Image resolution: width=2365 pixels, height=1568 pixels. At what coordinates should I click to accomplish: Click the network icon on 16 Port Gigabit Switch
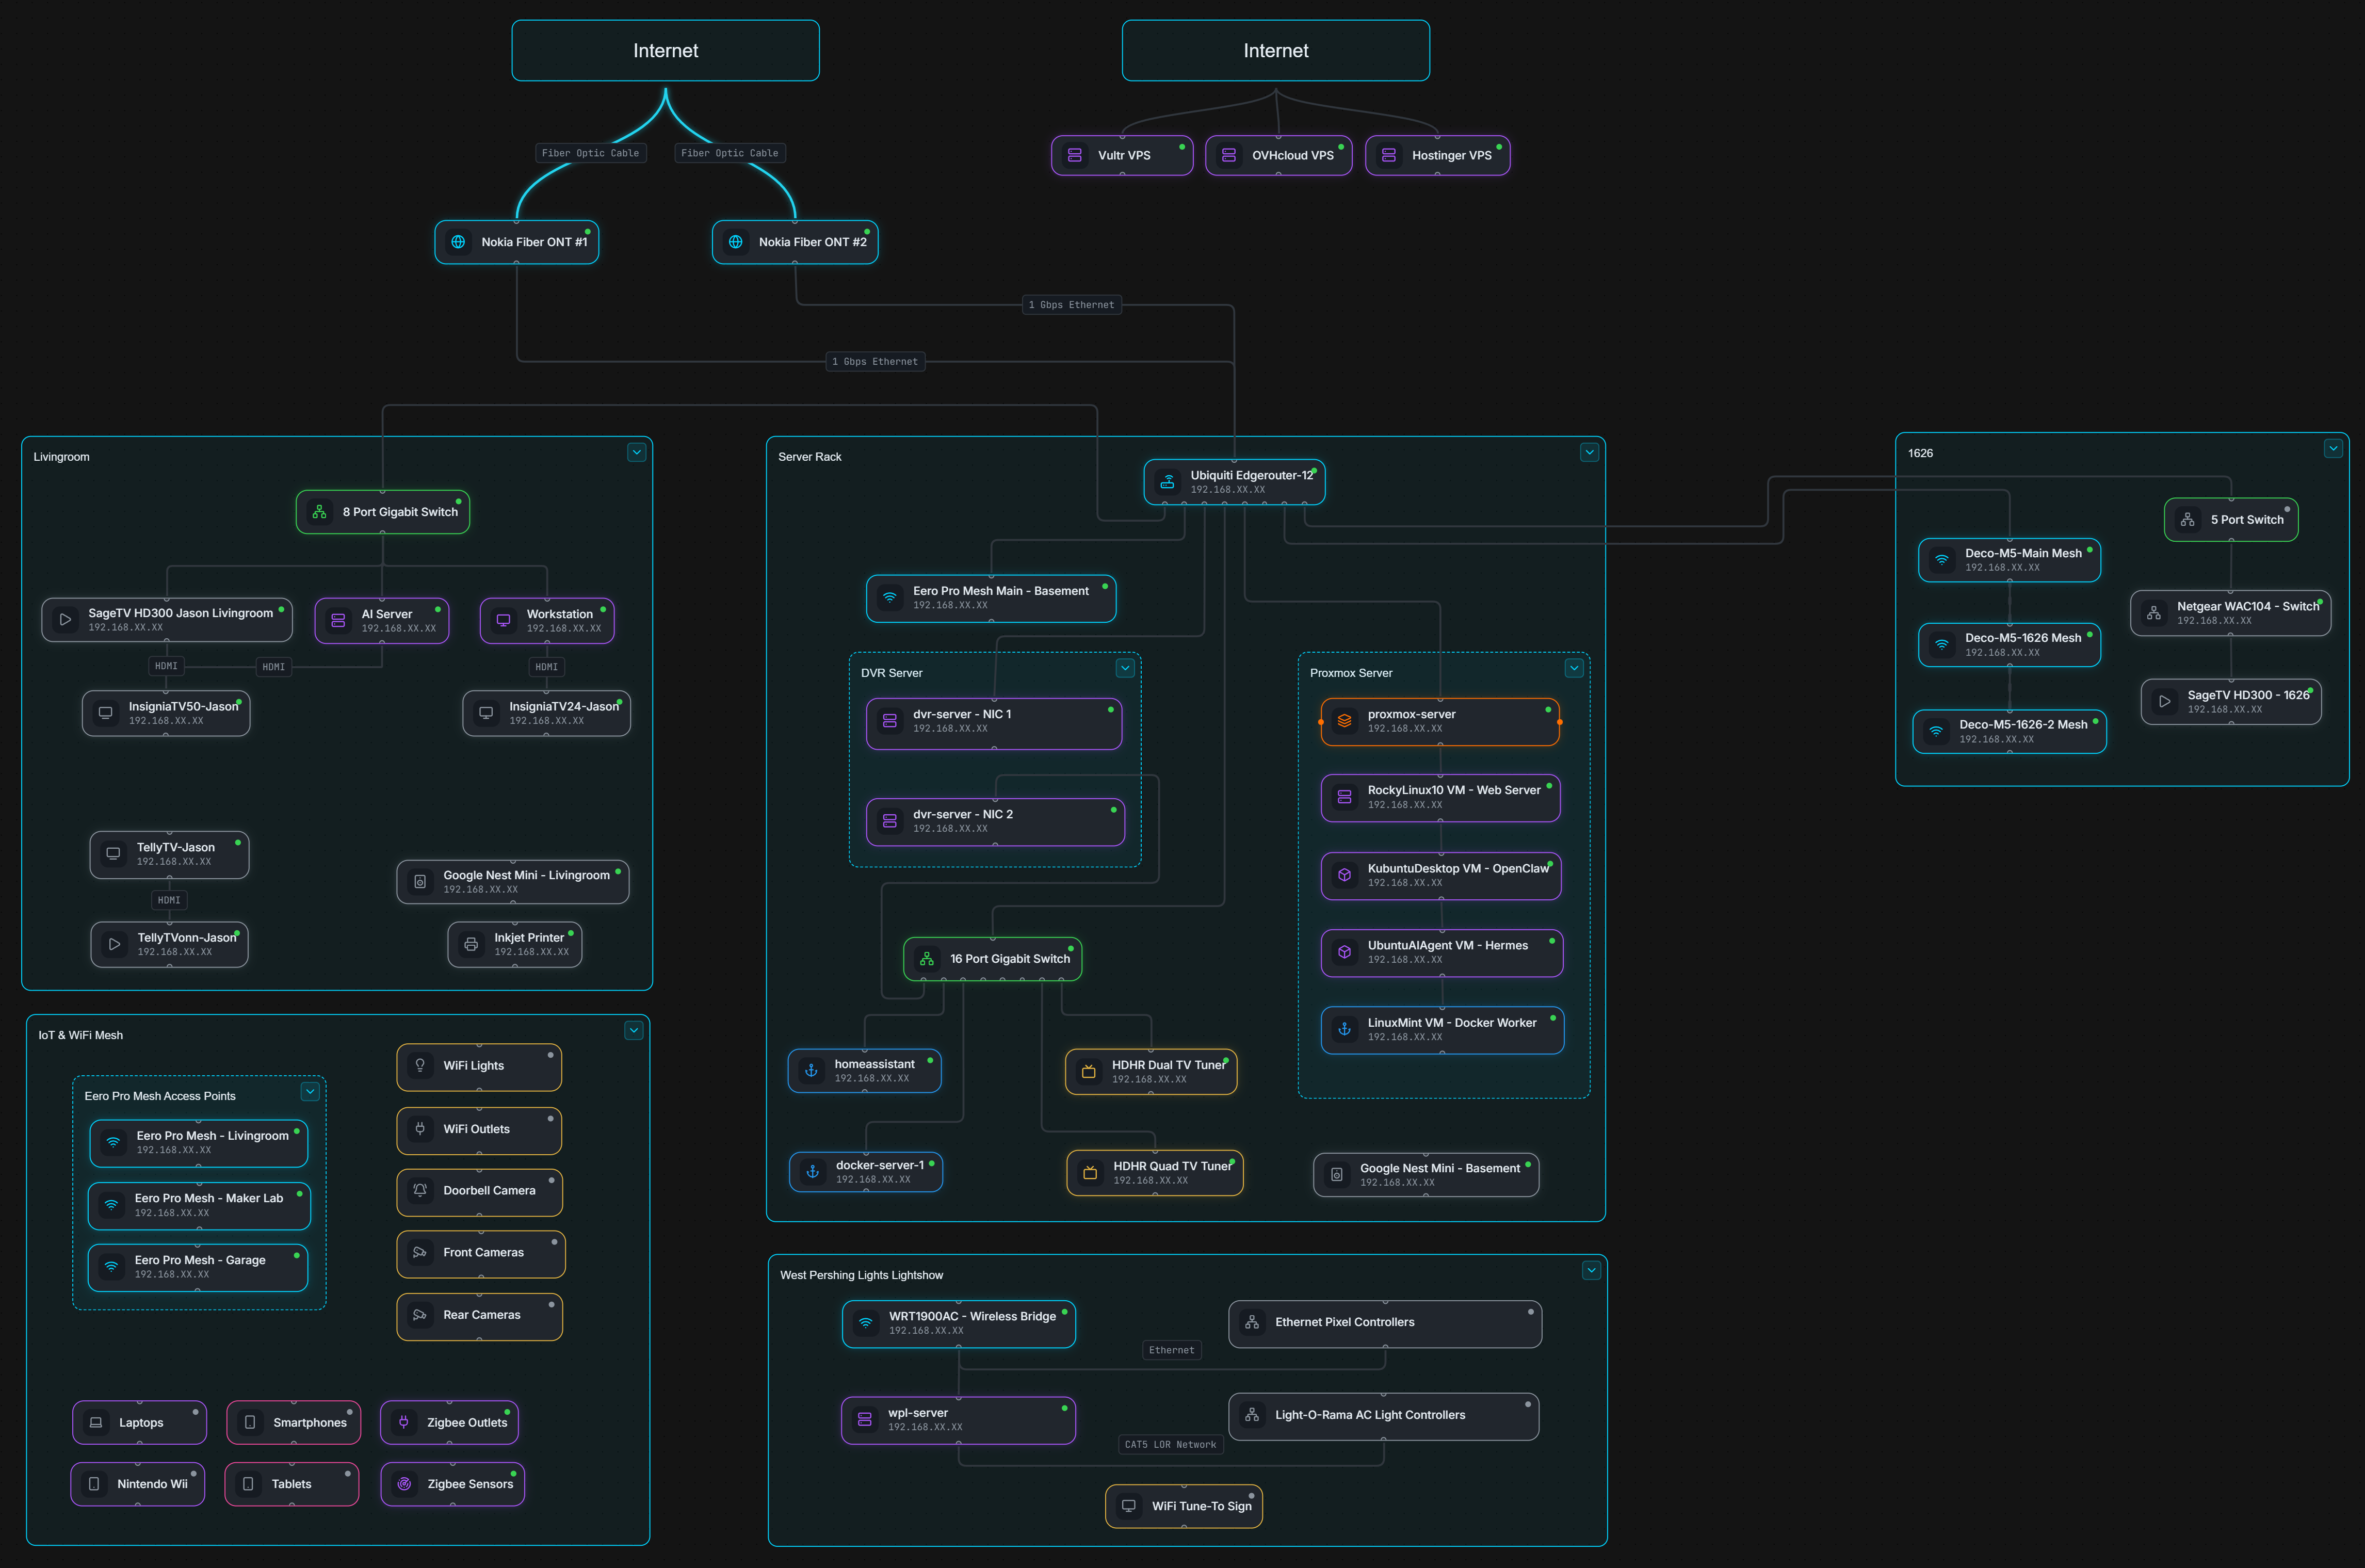coord(927,959)
